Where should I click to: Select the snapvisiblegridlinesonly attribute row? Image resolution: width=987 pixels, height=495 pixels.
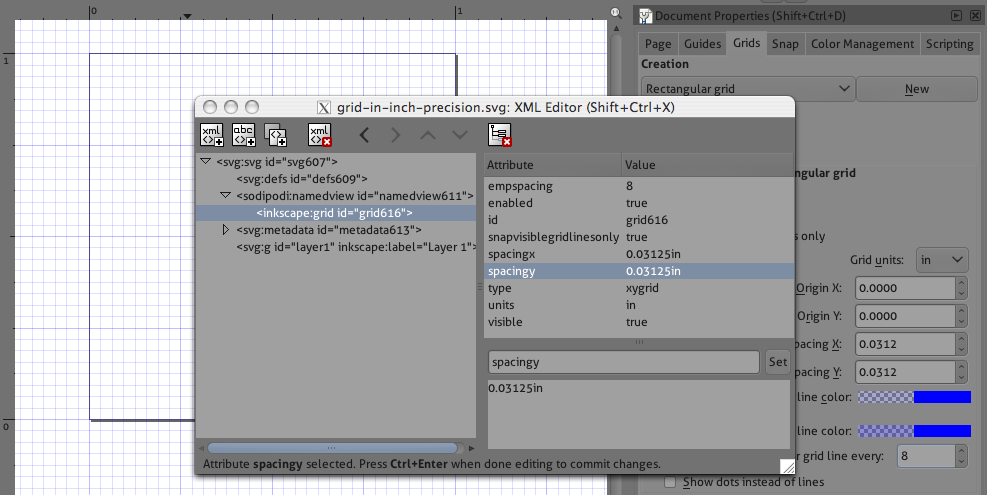click(x=639, y=237)
